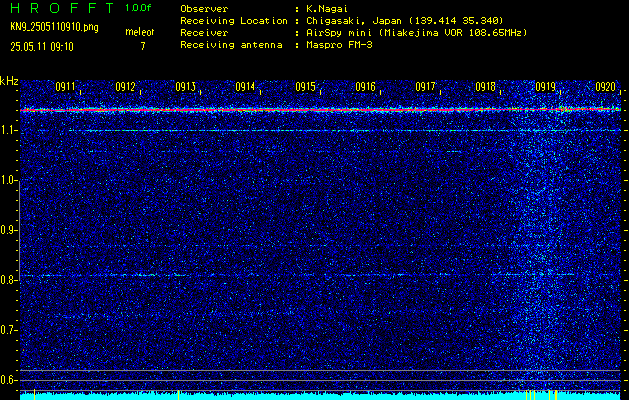
Task: Select location Chigasaki, Japan coordinates text
Action: pyautogui.click(x=405, y=21)
